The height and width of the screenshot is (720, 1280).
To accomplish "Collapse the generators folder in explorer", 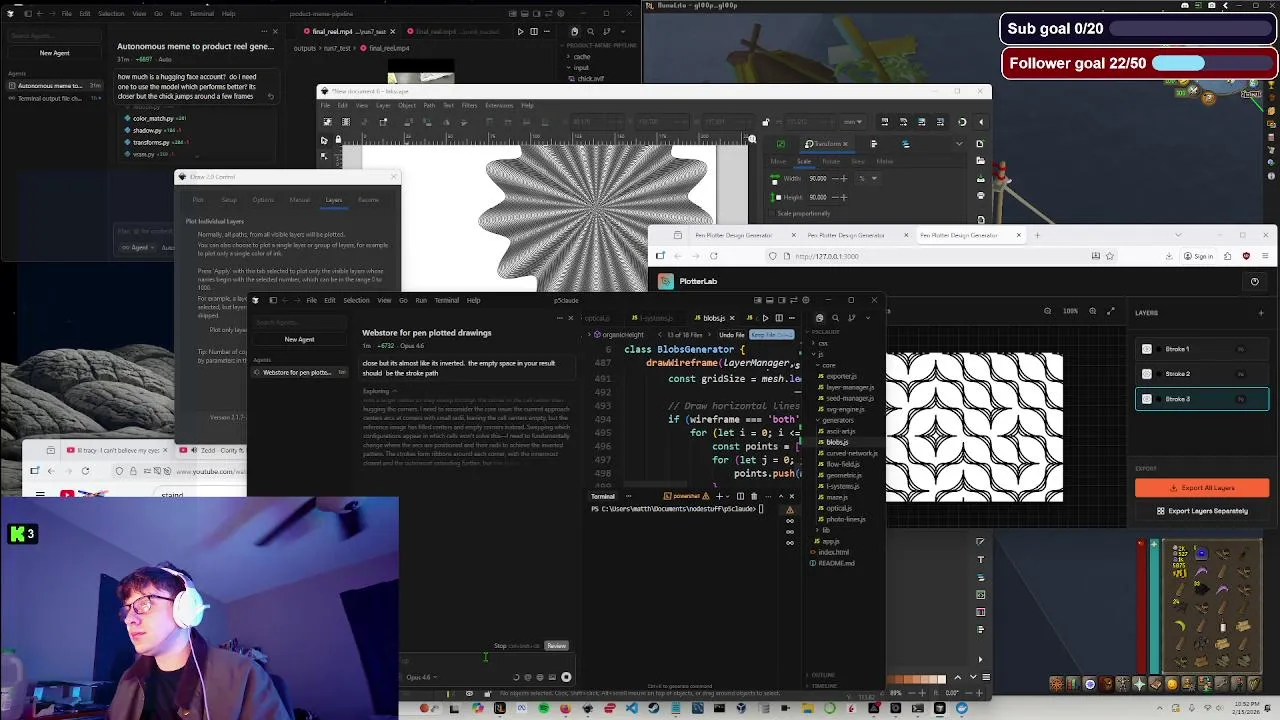I will (837, 420).
